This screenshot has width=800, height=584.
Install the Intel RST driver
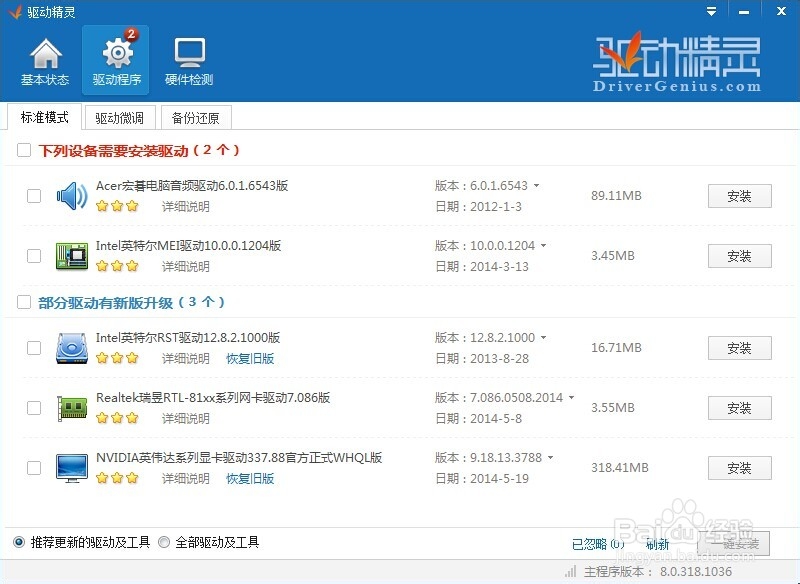[739, 348]
